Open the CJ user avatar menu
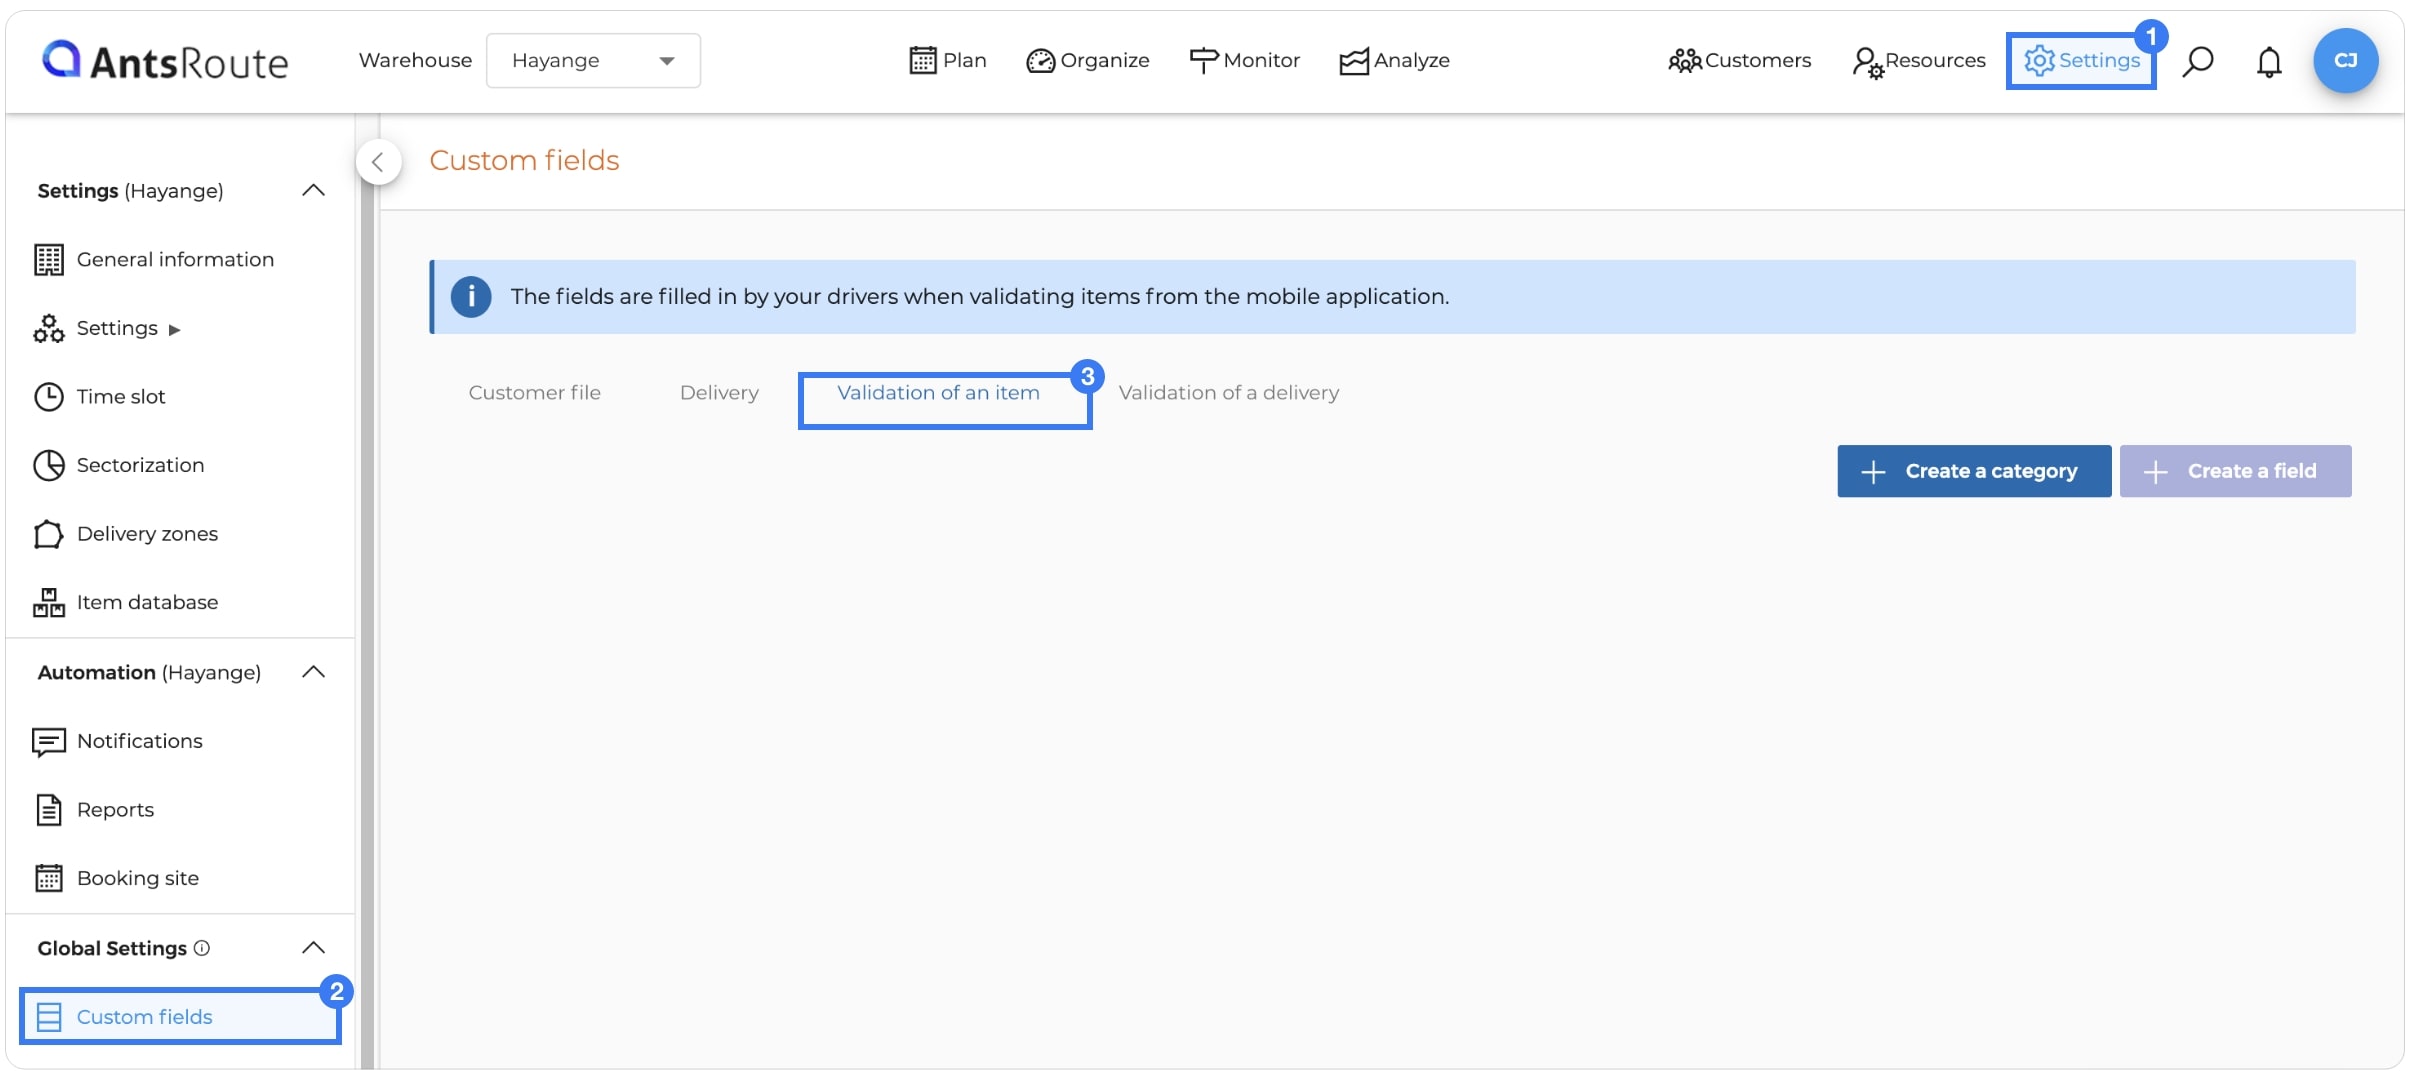Image resolution: width=2410 pixels, height=1081 pixels. point(2345,61)
